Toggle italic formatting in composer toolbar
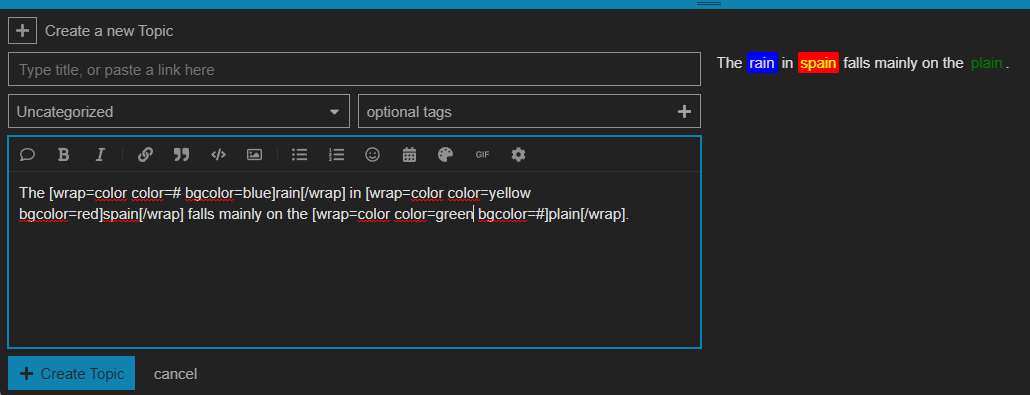Image resolution: width=1030 pixels, height=395 pixels. (100, 154)
